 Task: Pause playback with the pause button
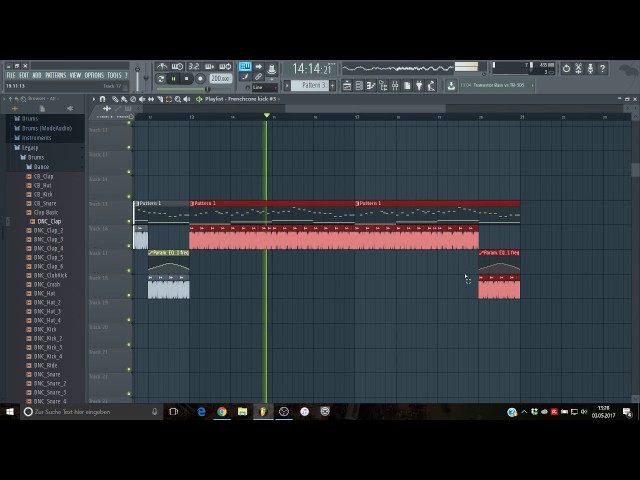coord(173,78)
